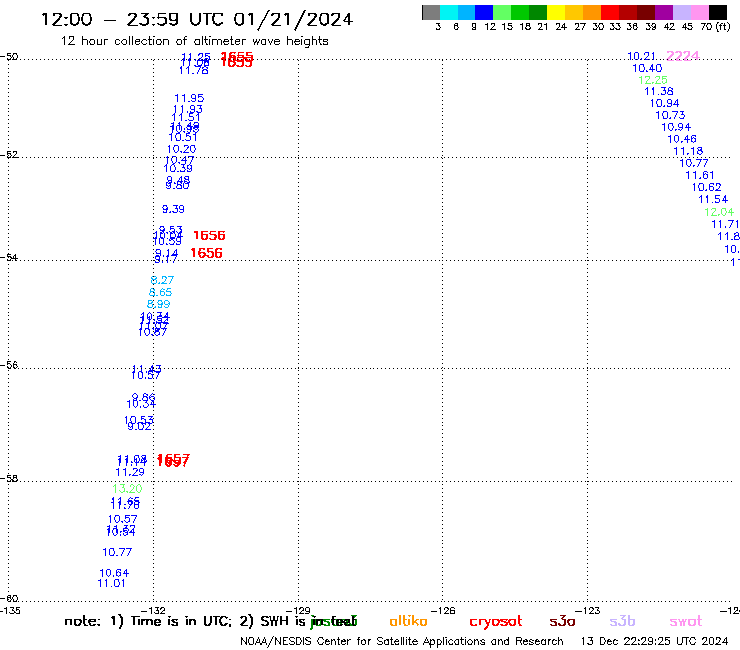Click wave height value '11.61'
Screen dimensions: 740x650
[x=700, y=175]
